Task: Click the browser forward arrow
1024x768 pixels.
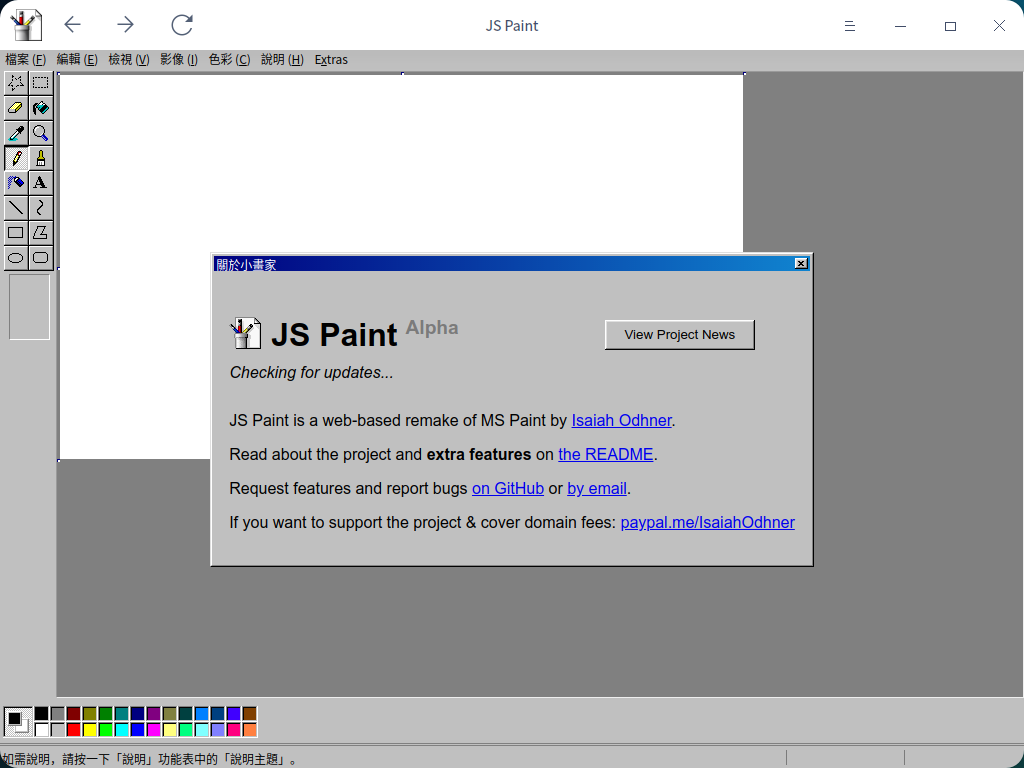Action: tap(125, 25)
